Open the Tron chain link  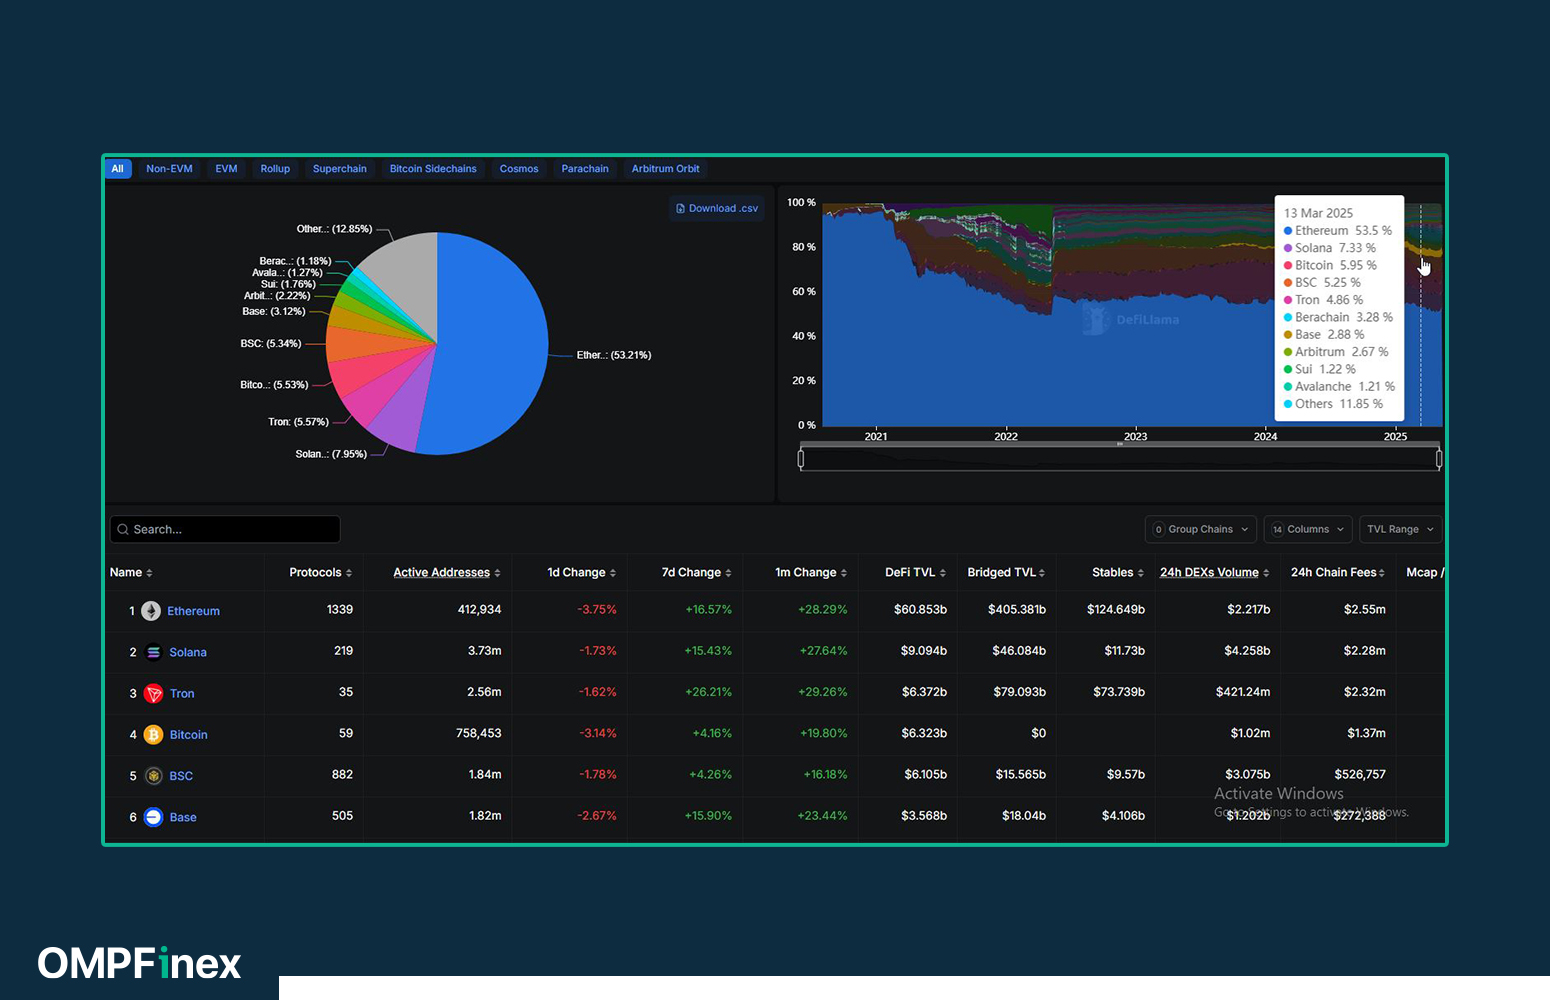click(182, 693)
